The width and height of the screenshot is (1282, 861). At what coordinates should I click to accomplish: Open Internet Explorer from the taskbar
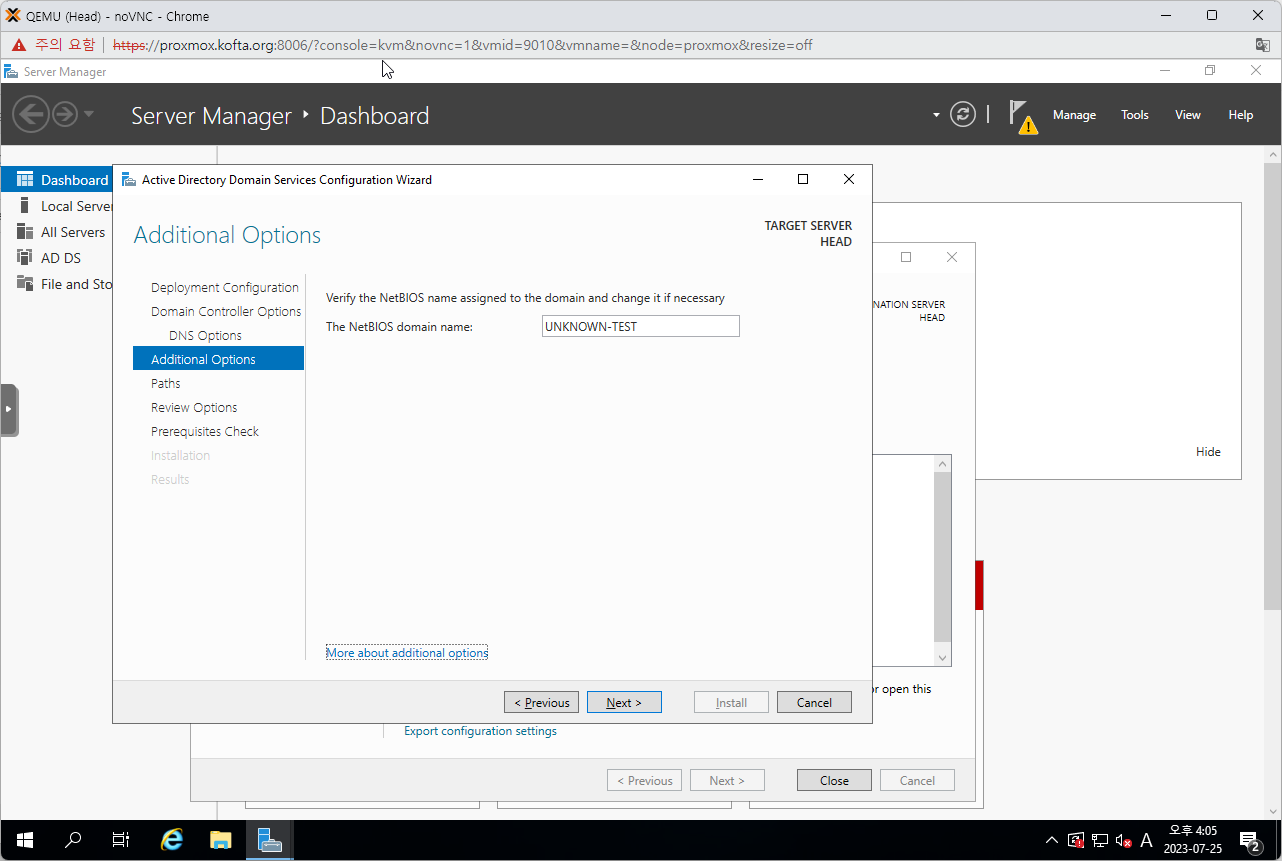click(x=172, y=840)
